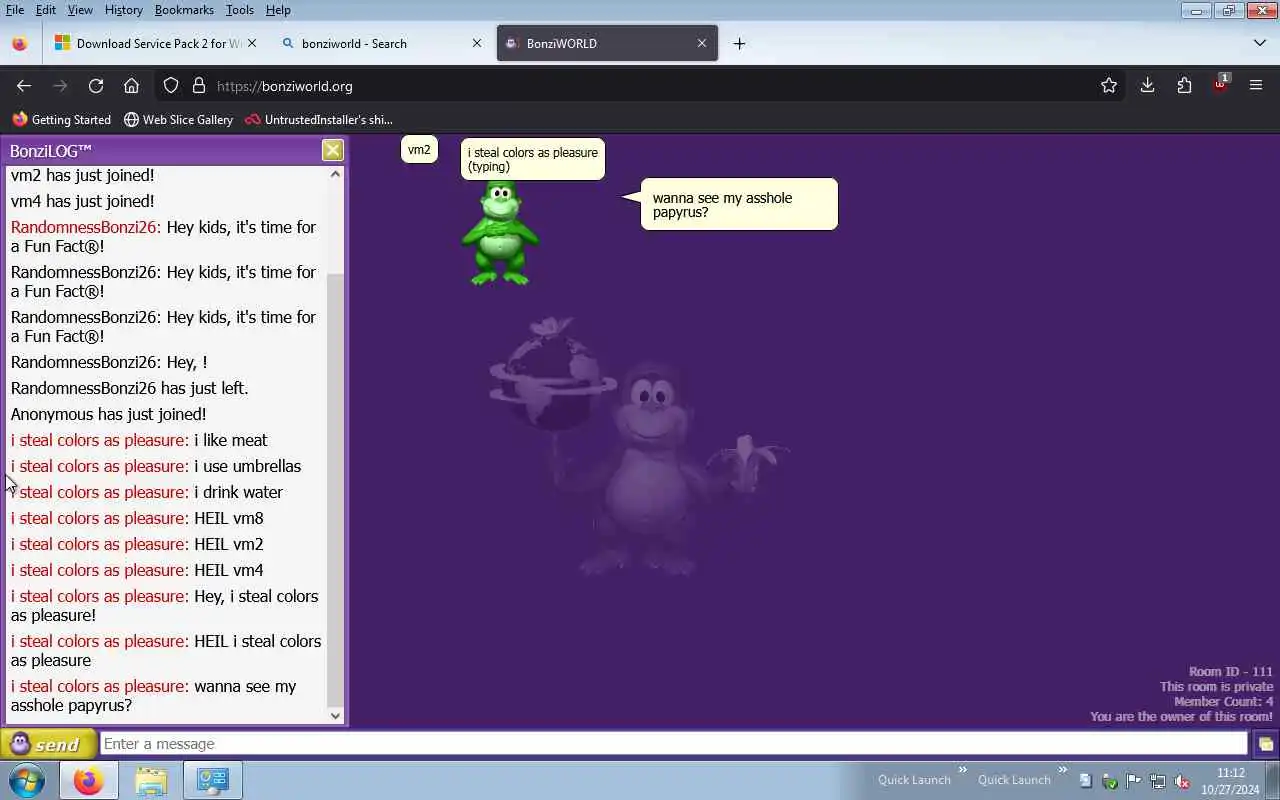Open the Firefox View pinned icon
1280x800 pixels.
point(19,43)
